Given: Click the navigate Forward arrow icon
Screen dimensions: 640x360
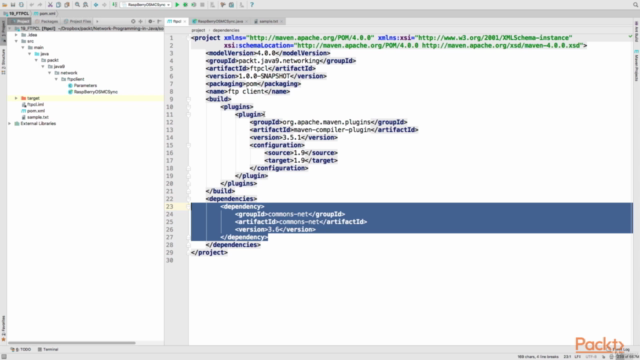Looking at the screenshot, I should pyautogui.click(x=104, y=4).
